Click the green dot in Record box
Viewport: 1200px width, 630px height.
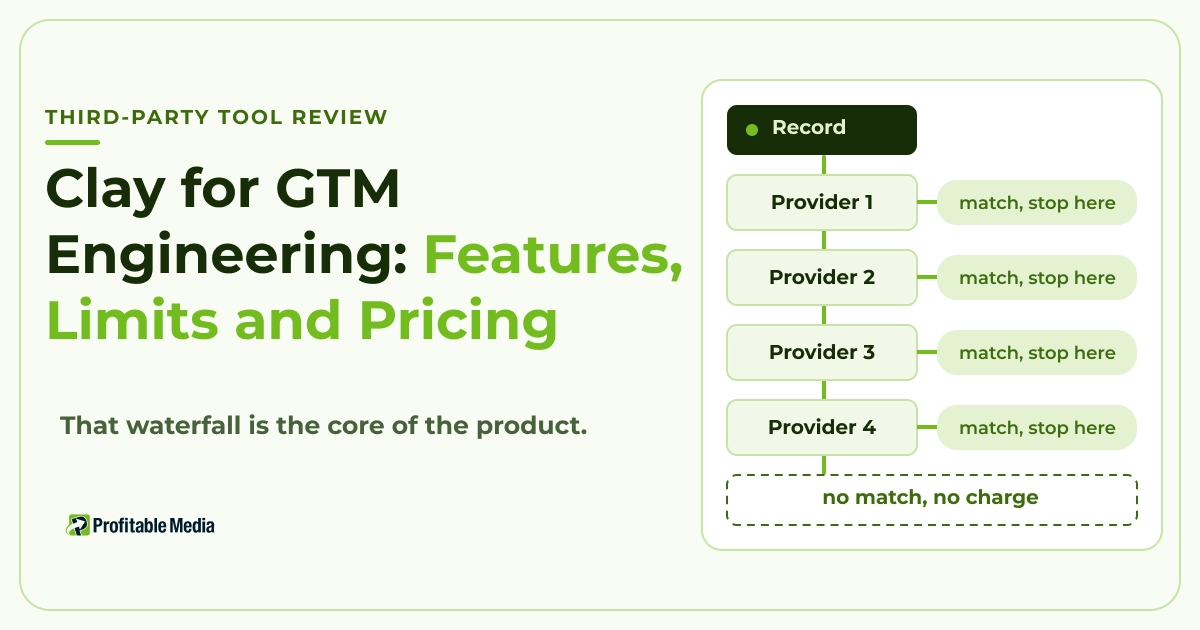[752, 130]
